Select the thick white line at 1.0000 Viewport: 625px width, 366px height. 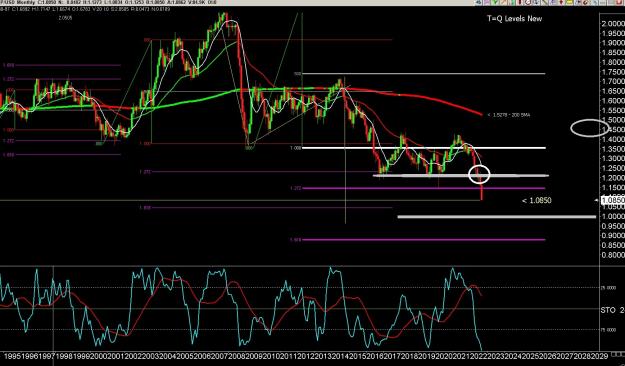tap(497, 217)
